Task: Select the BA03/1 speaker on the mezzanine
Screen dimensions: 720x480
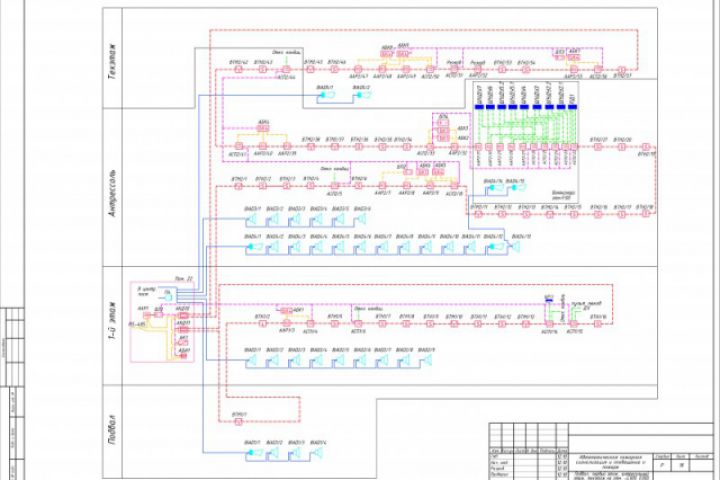Action: [252, 220]
